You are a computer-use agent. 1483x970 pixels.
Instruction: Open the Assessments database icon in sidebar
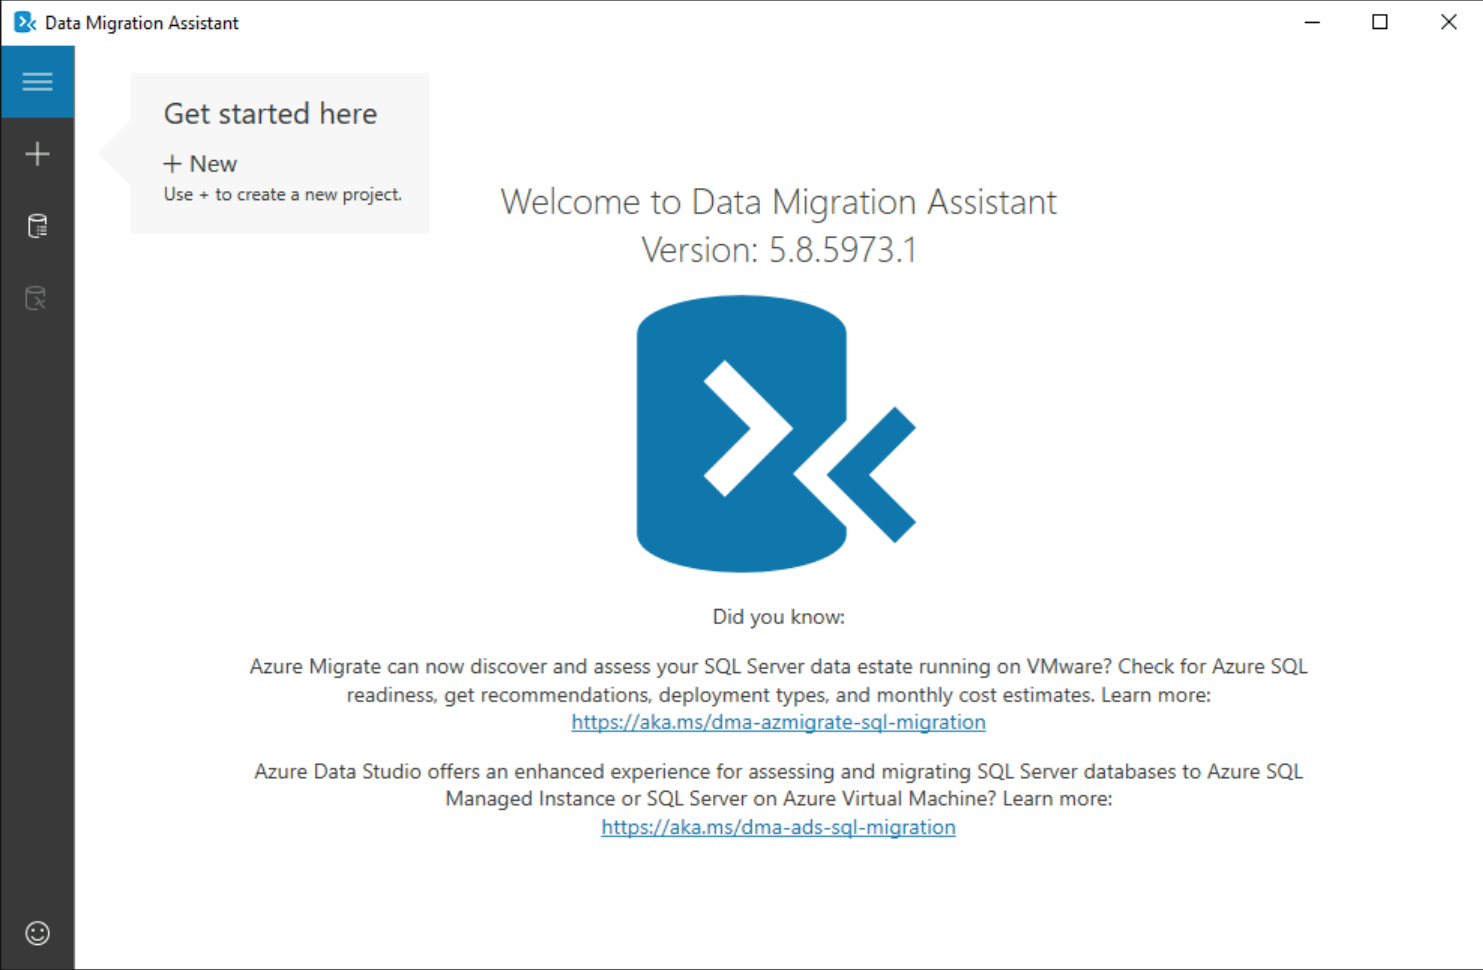(x=37, y=226)
